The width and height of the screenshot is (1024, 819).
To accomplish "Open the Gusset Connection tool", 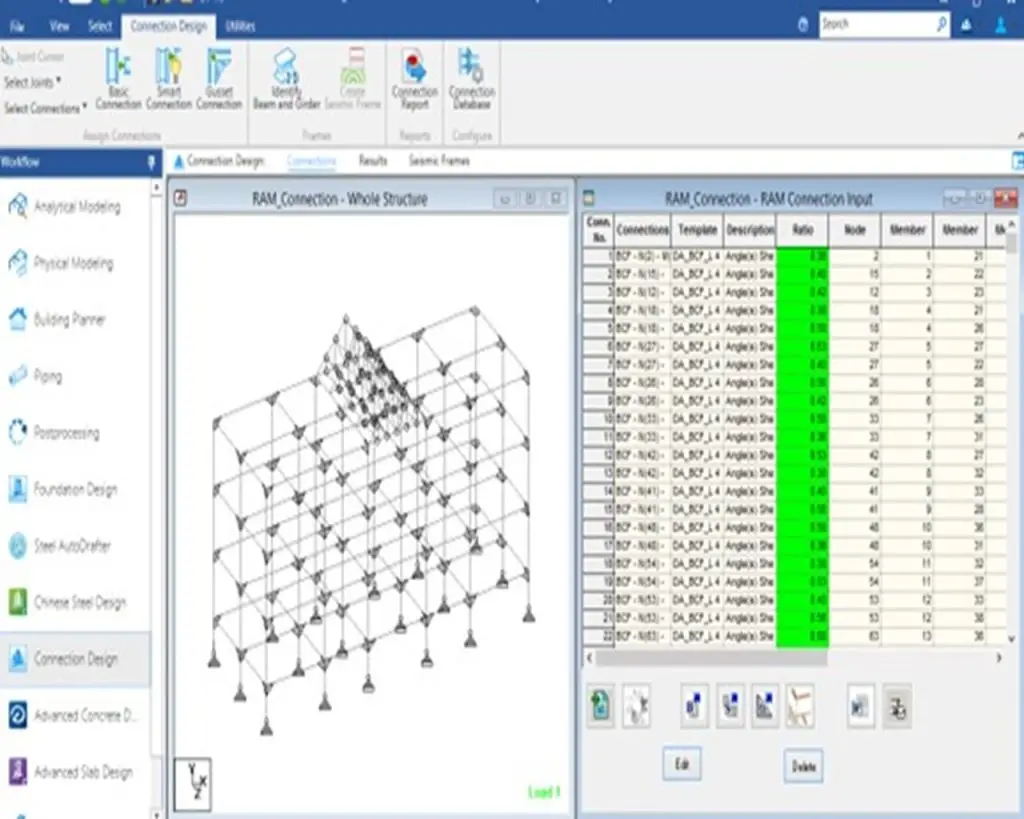I will click(219, 80).
